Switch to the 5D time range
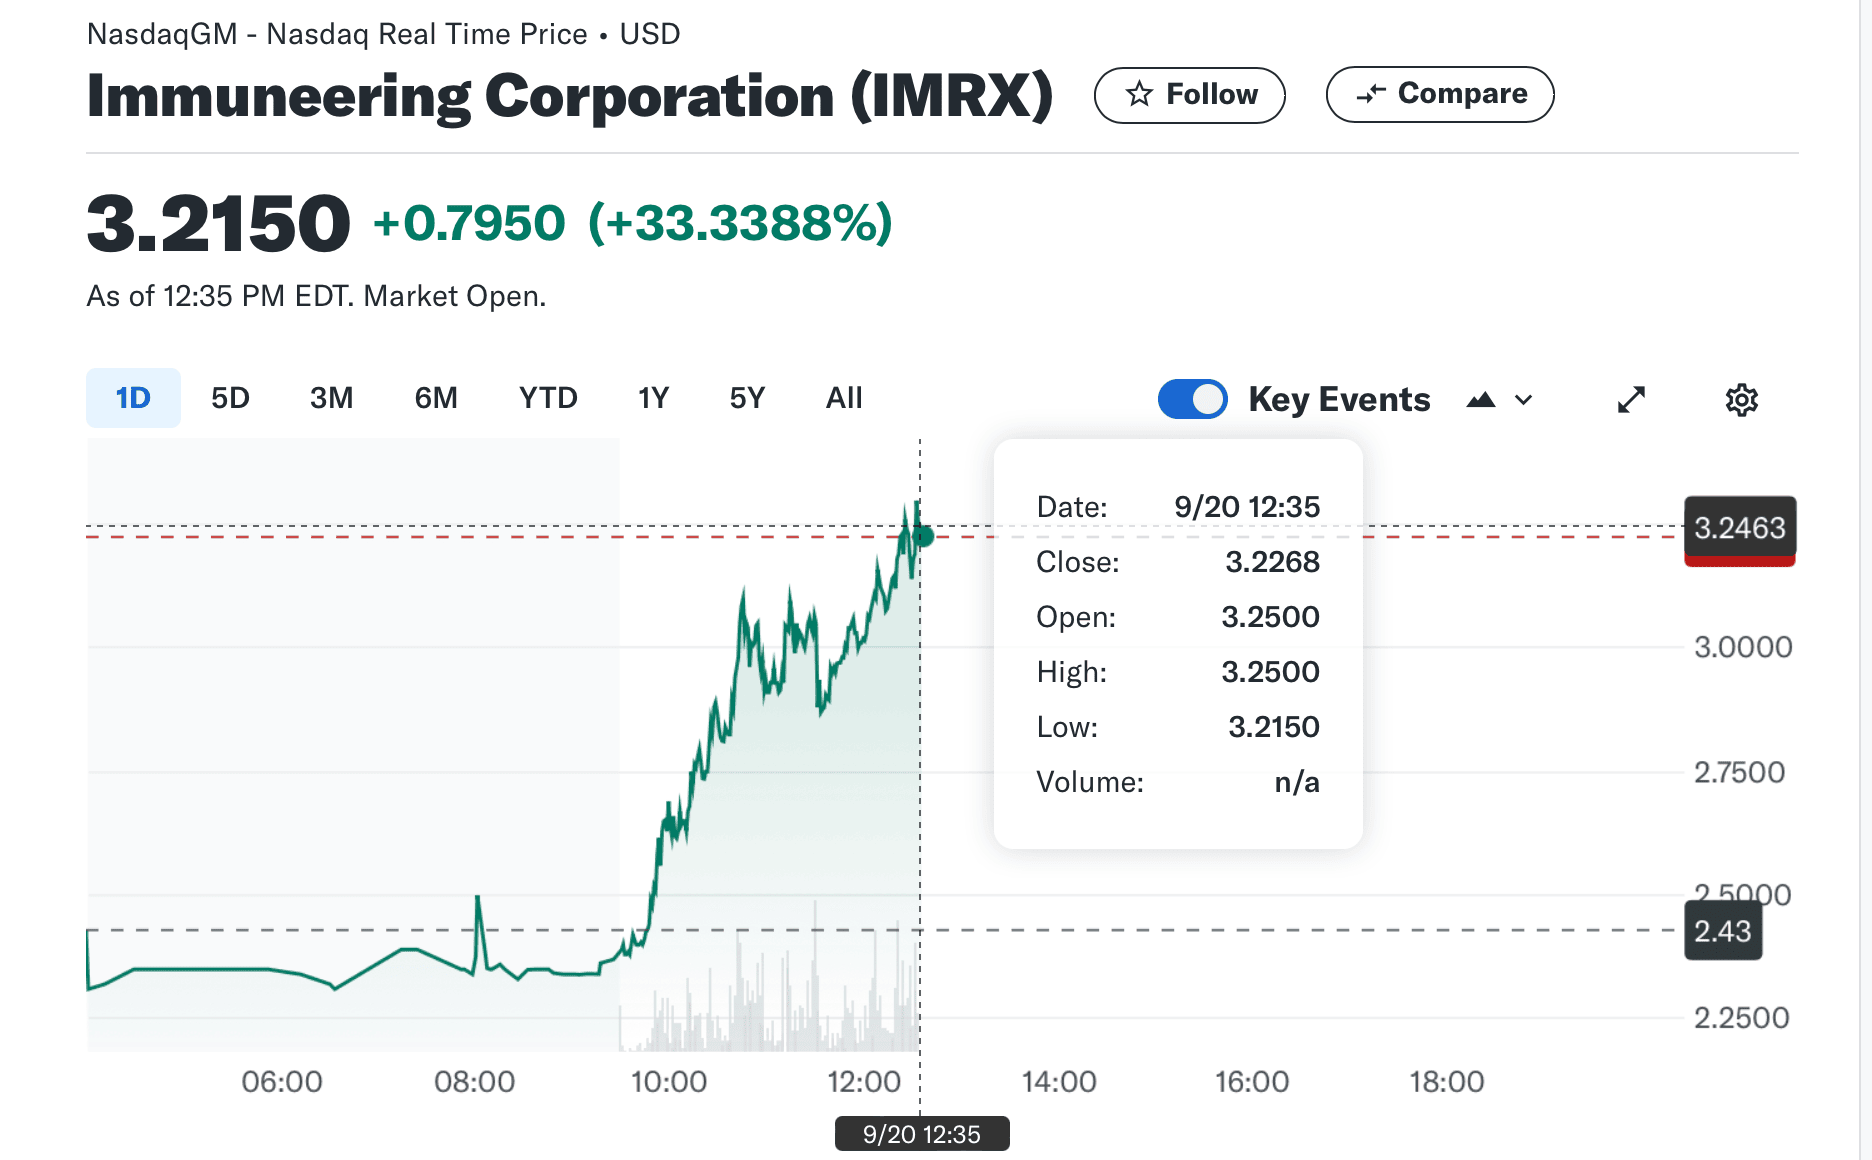Image resolution: width=1872 pixels, height=1160 pixels. coord(230,398)
